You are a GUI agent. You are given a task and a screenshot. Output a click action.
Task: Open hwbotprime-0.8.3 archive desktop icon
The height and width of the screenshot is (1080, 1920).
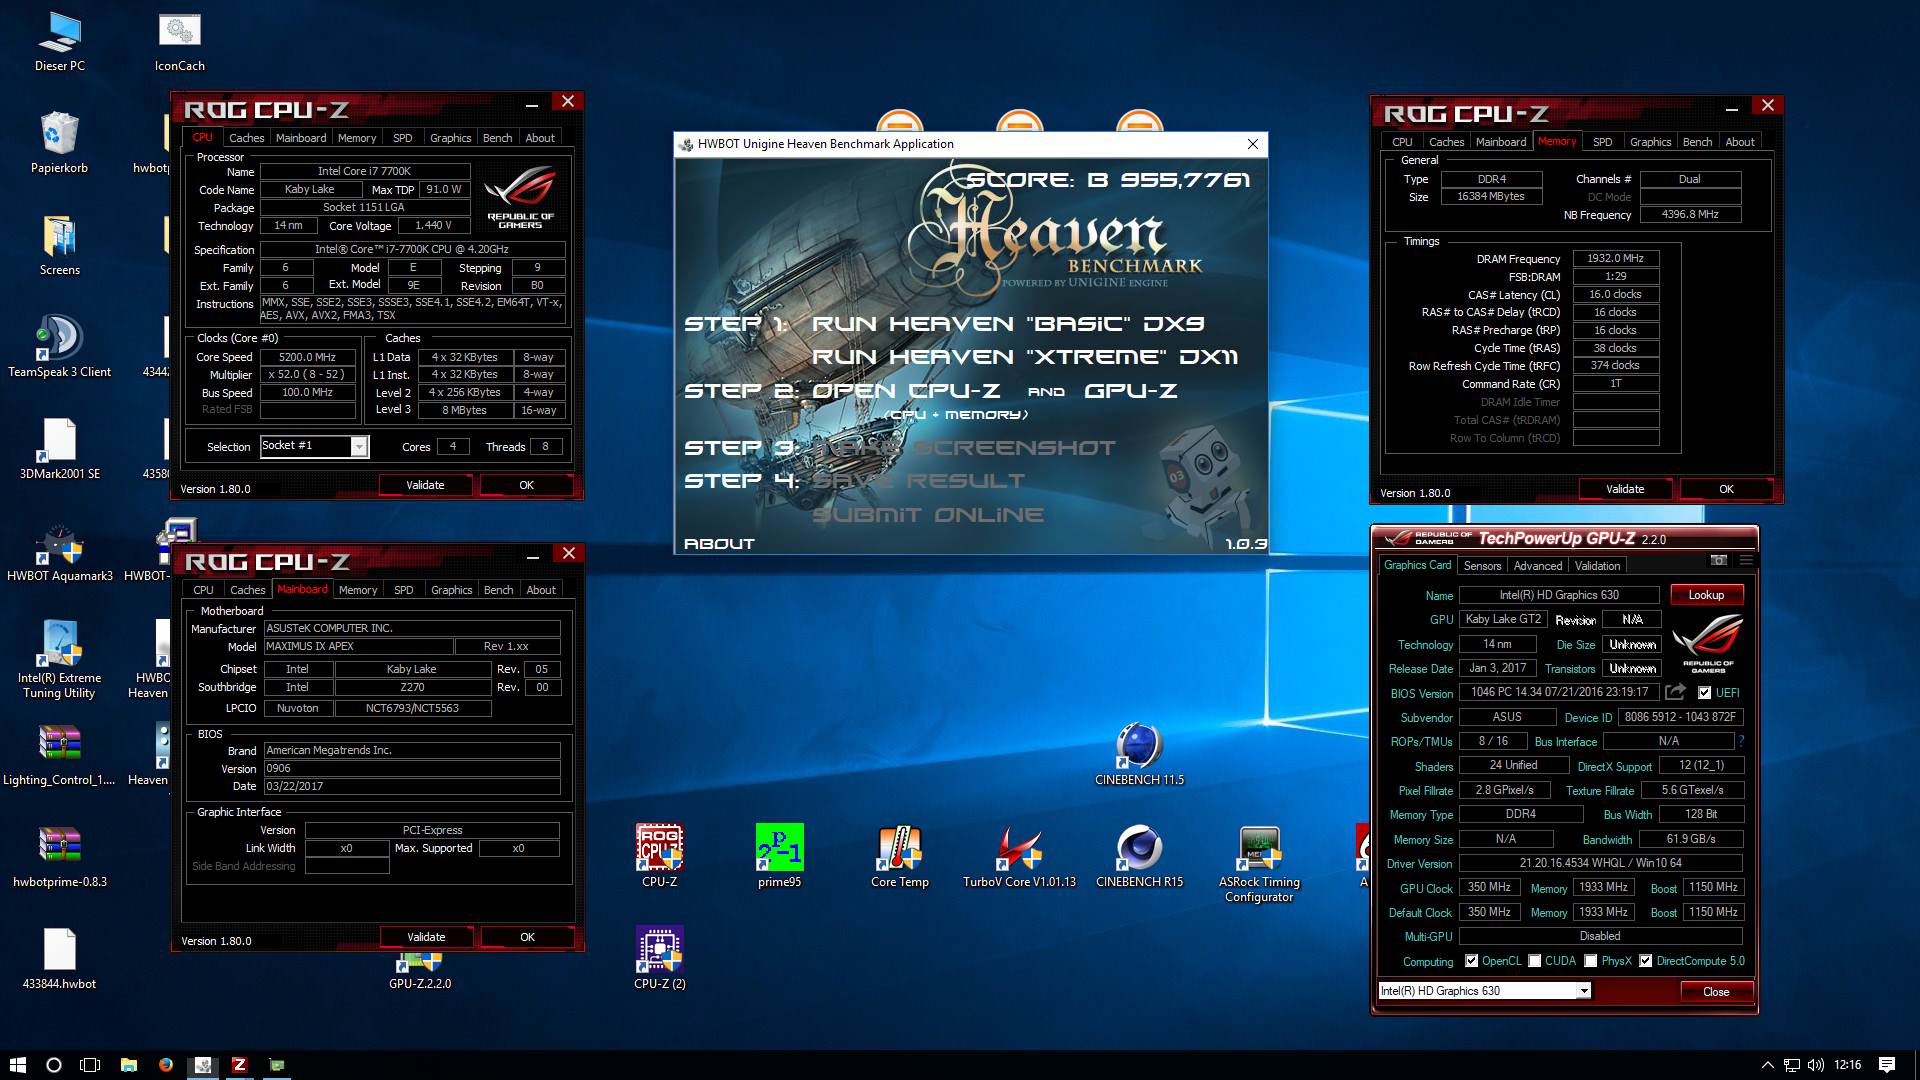click(x=60, y=857)
